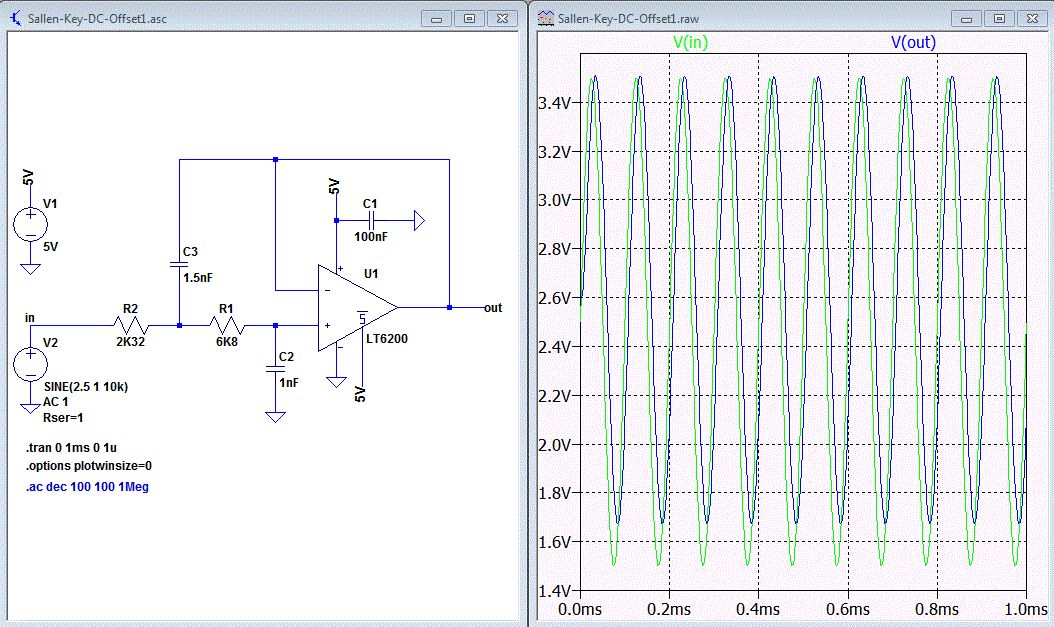1054x627 pixels.
Task: Maximize the Sallen-Key-DC-Offset1.raw window
Action: (x=999, y=19)
